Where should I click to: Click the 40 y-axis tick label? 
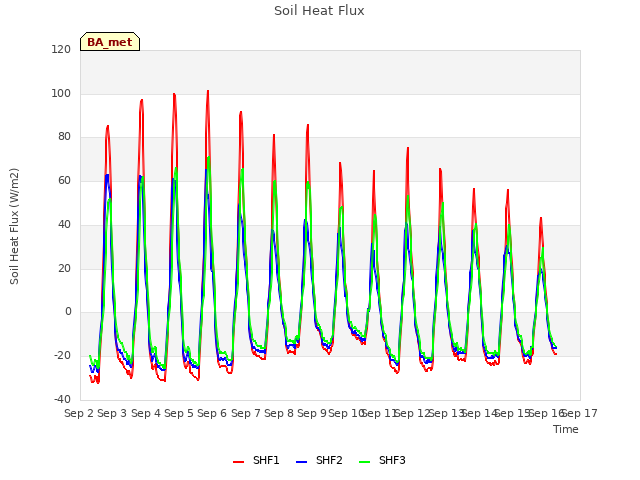64,224
